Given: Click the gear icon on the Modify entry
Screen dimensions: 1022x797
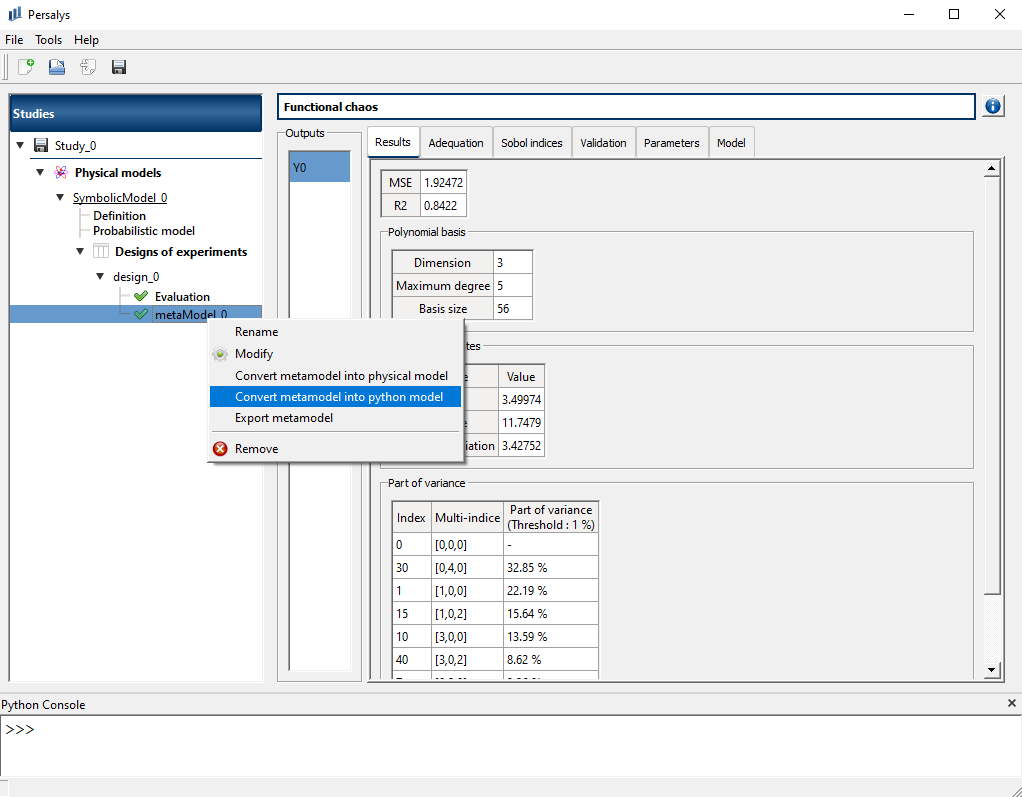Looking at the screenshot, I should tap(220, 354).
